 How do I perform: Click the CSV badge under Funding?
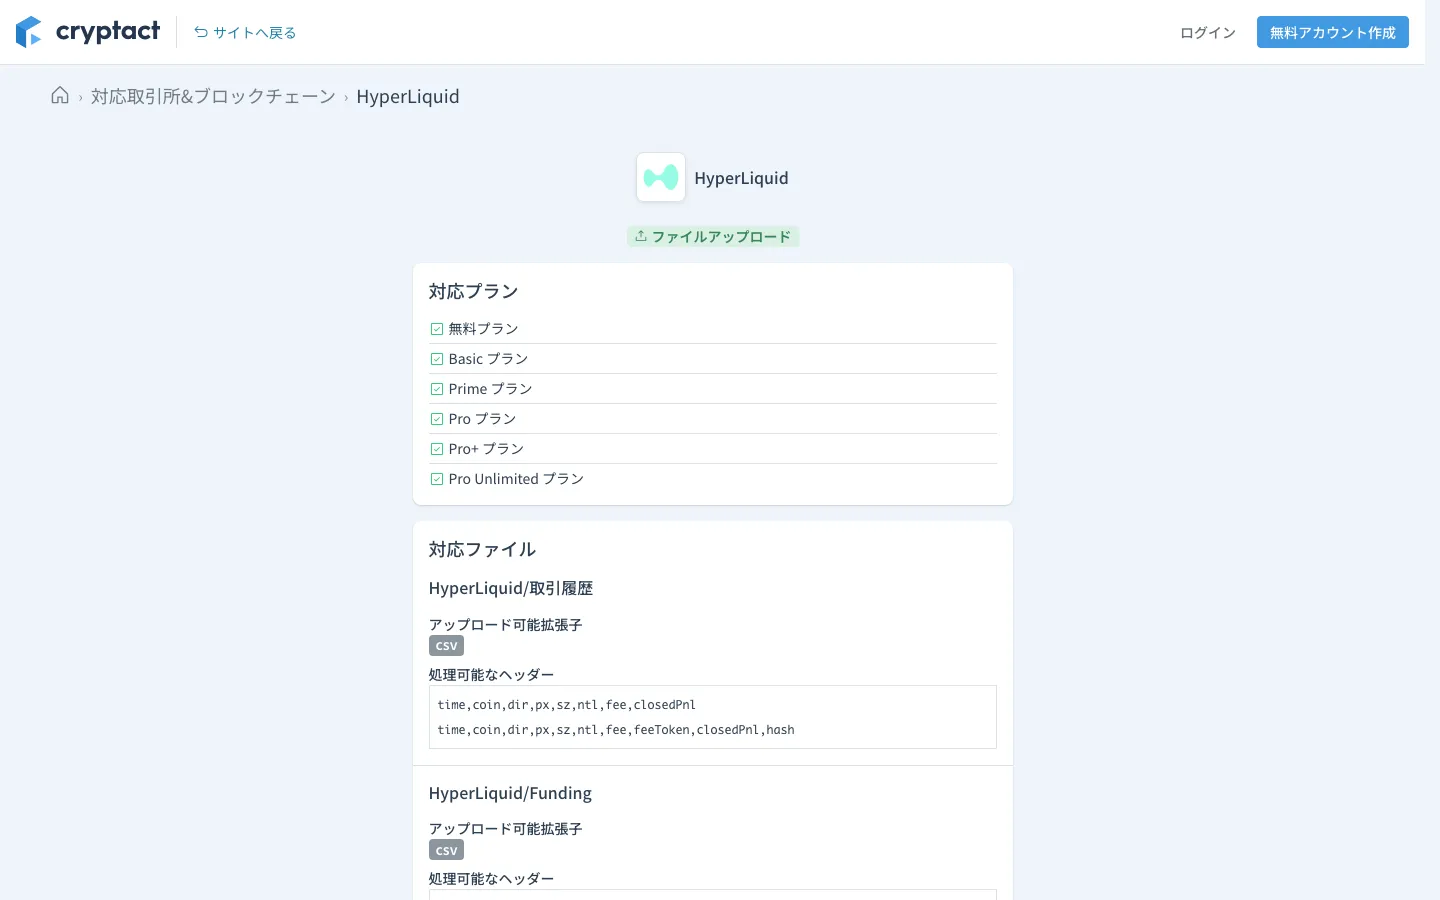tap(446, 850)
